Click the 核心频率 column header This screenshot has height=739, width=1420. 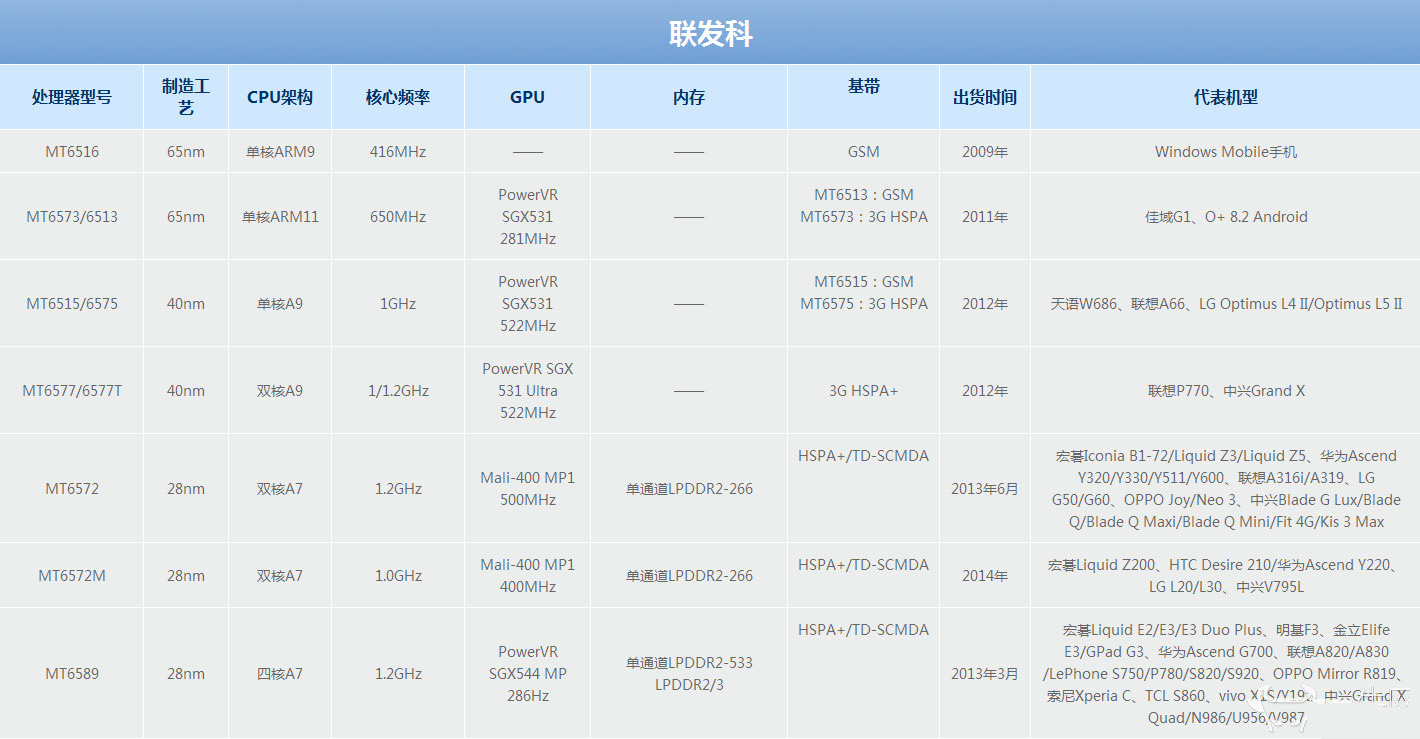click(398, 97)
